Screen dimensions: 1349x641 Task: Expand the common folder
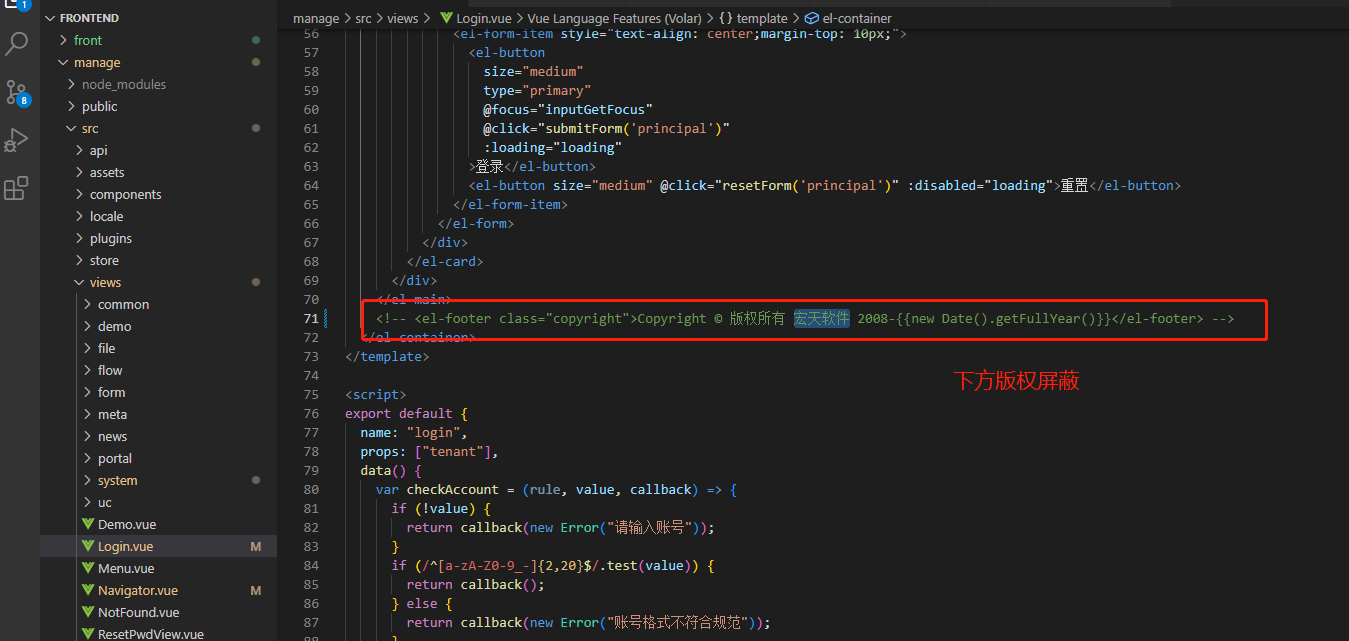click(123, 304)
